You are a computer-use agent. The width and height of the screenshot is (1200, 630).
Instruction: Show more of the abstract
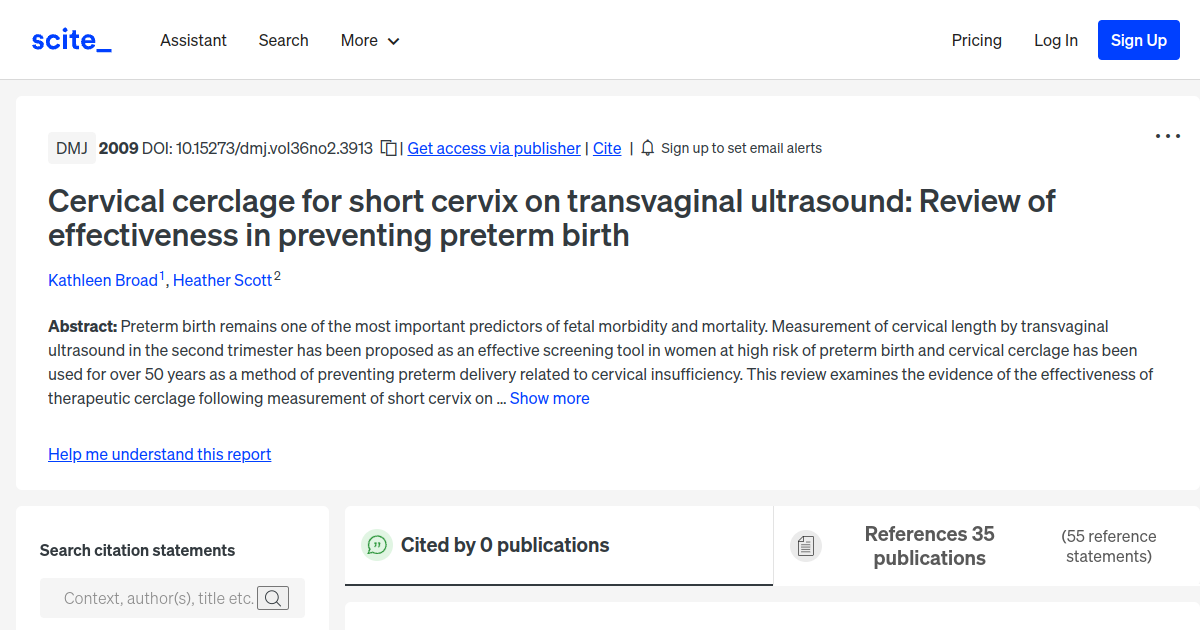pyautogui.click(x=549, y=398)
